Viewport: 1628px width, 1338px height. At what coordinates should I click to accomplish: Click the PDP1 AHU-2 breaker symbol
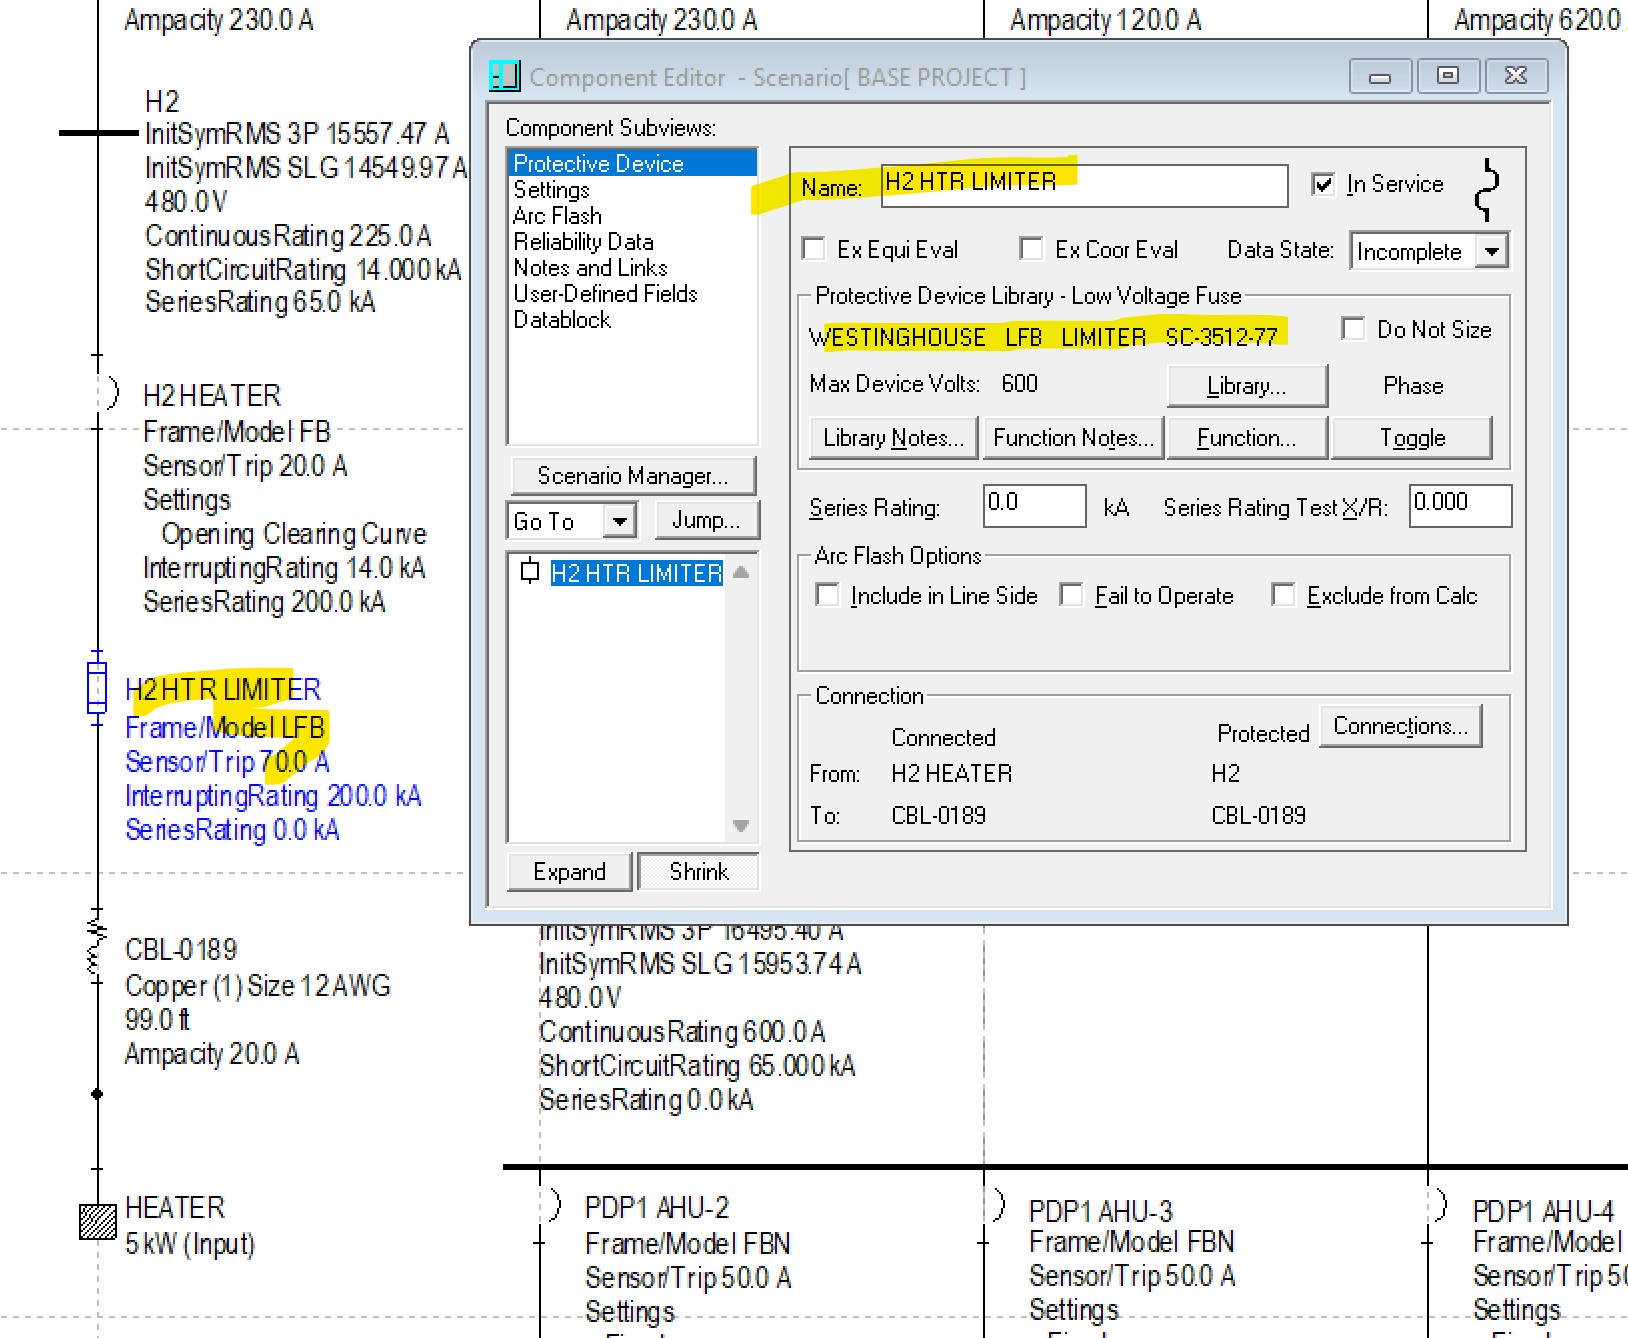click(554, 1205)
